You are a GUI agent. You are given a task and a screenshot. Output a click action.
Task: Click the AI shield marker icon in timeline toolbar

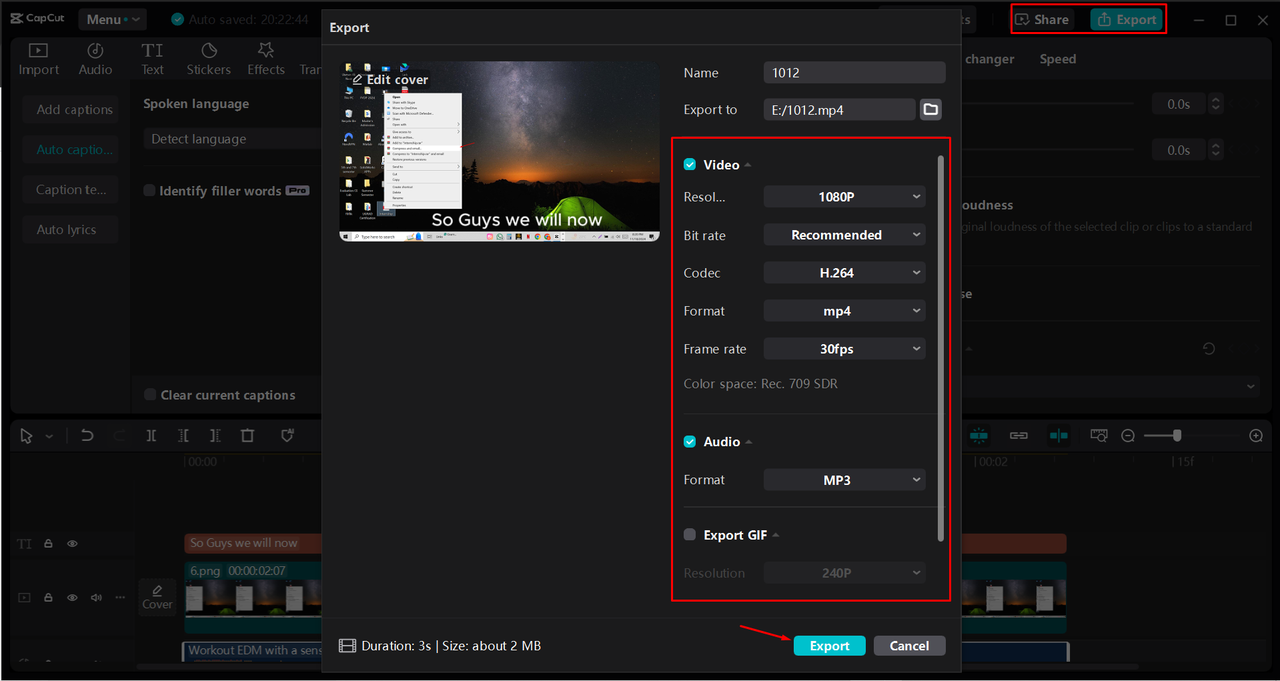(x=287, y=436)
